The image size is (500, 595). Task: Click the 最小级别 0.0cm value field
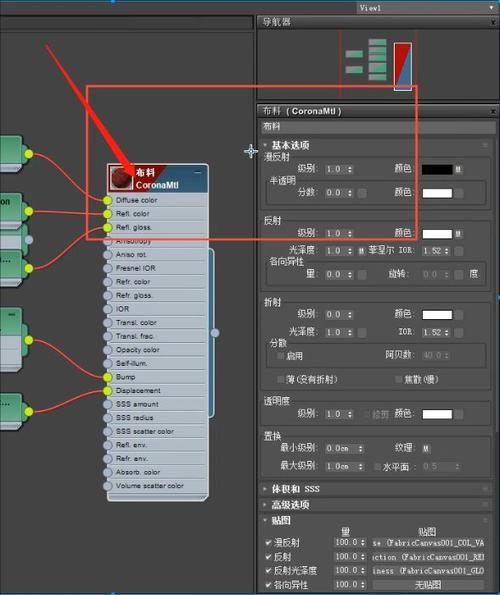[341, 449]
